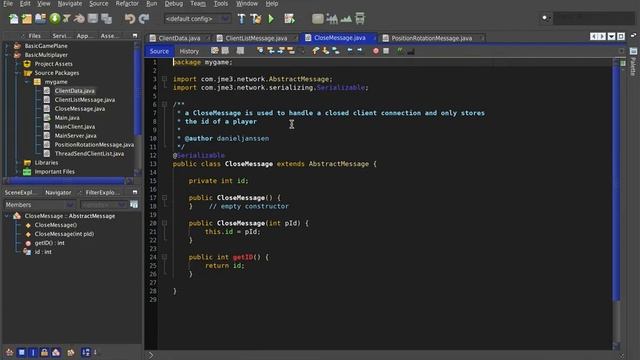
Task: Collapse the mygame package node
Action: tap(27, 82)
